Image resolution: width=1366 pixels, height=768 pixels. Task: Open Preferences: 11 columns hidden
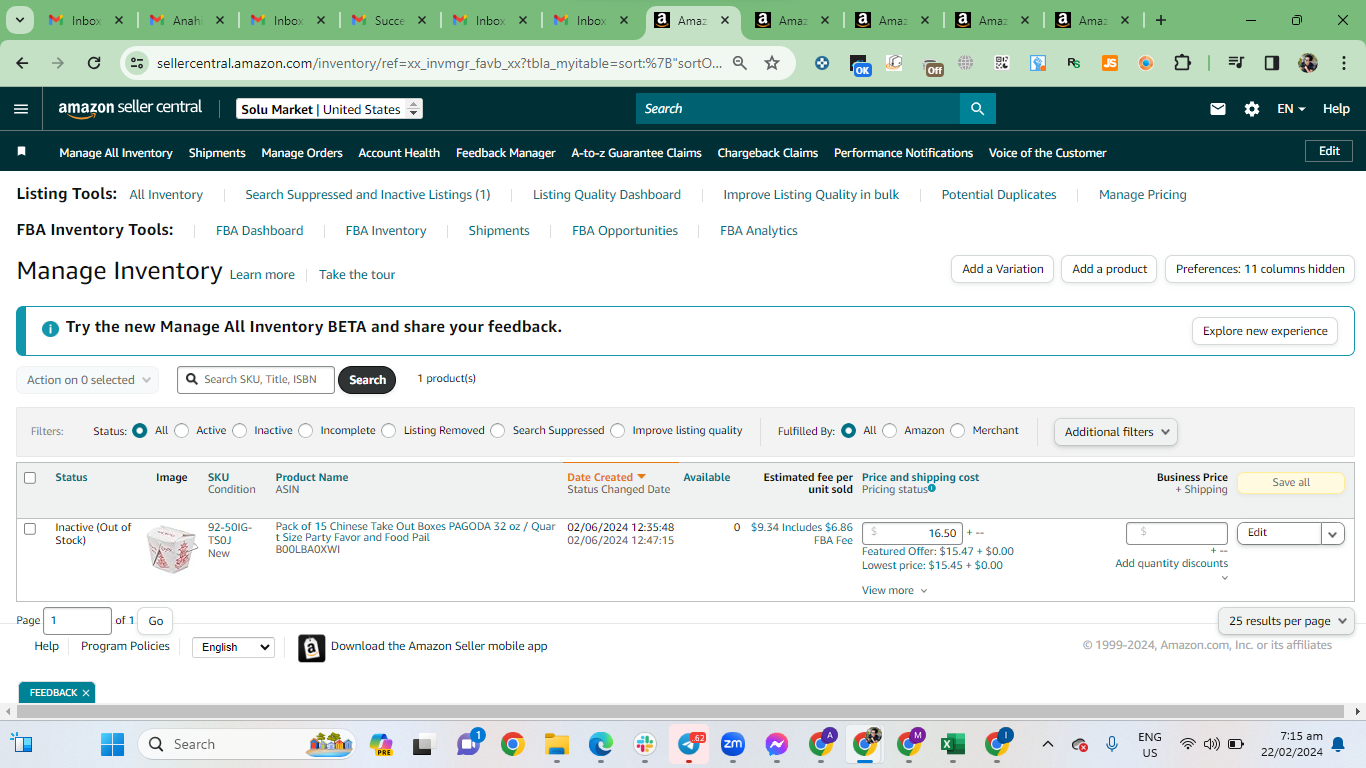click(1260, 269)
